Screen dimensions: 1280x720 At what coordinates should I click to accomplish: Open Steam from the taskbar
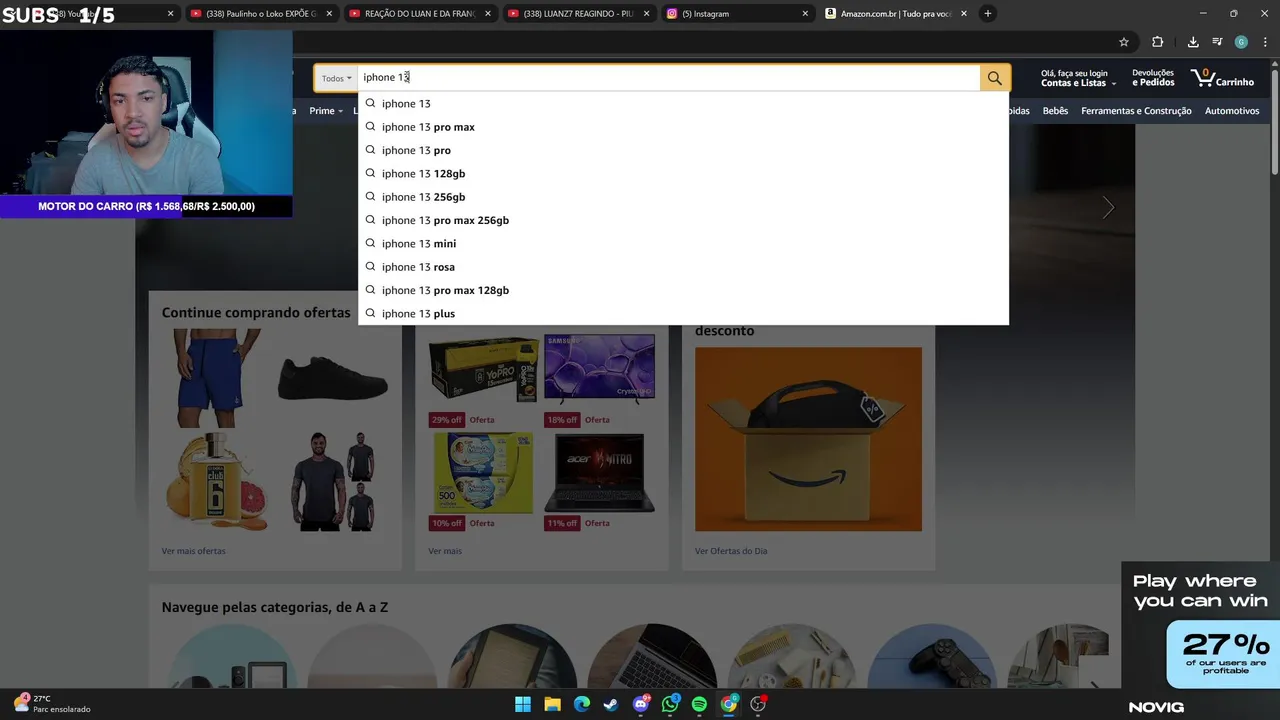[x=611, y=704]
